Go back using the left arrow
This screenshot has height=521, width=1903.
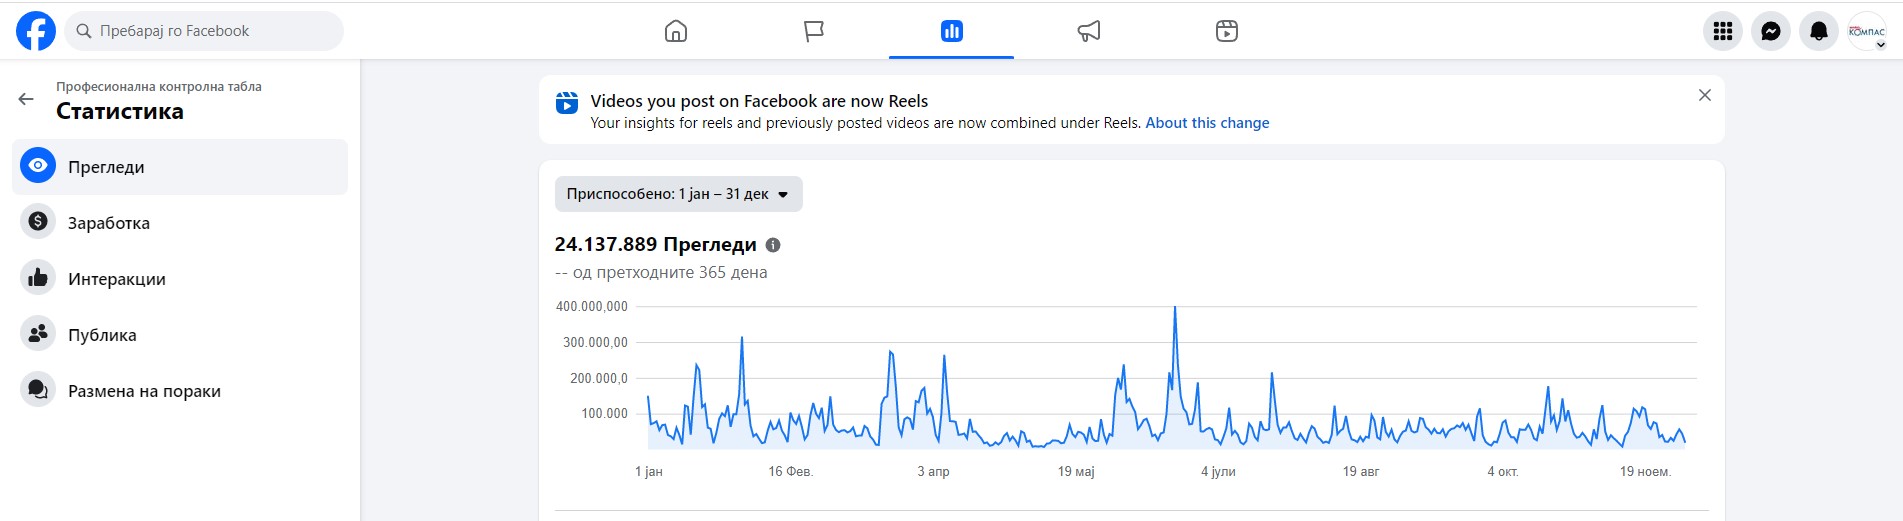[26, 99]
